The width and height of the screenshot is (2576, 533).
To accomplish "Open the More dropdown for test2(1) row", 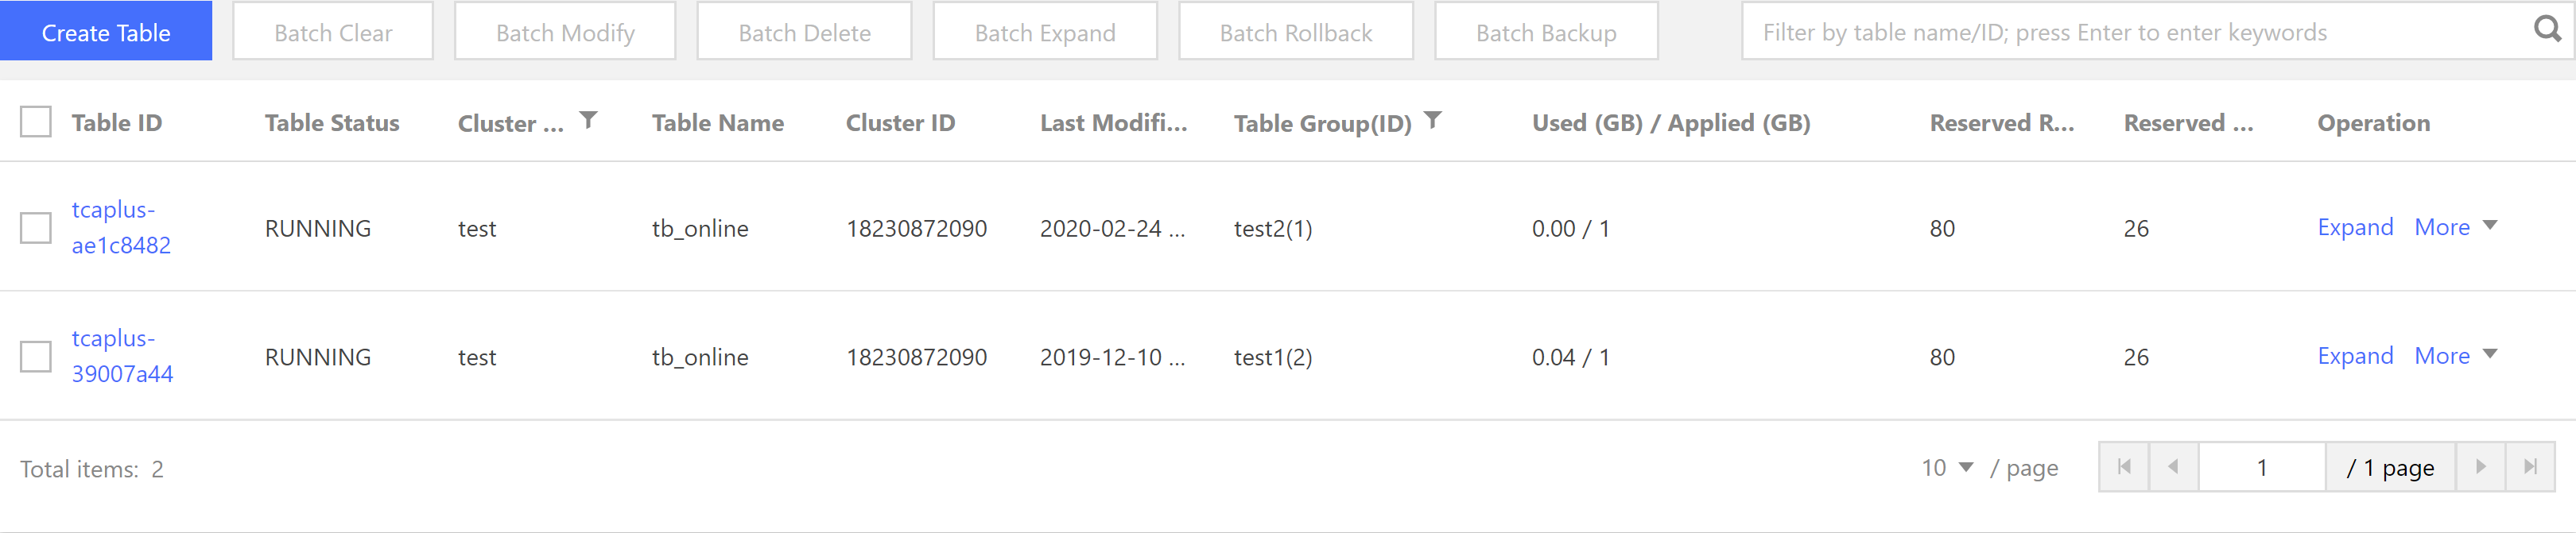I will coord(2455,227).
